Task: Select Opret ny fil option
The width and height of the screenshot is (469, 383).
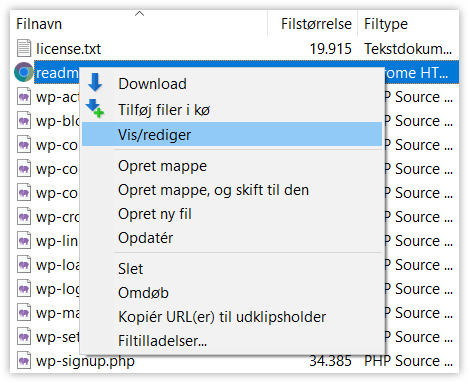Action: pos(155,214)
